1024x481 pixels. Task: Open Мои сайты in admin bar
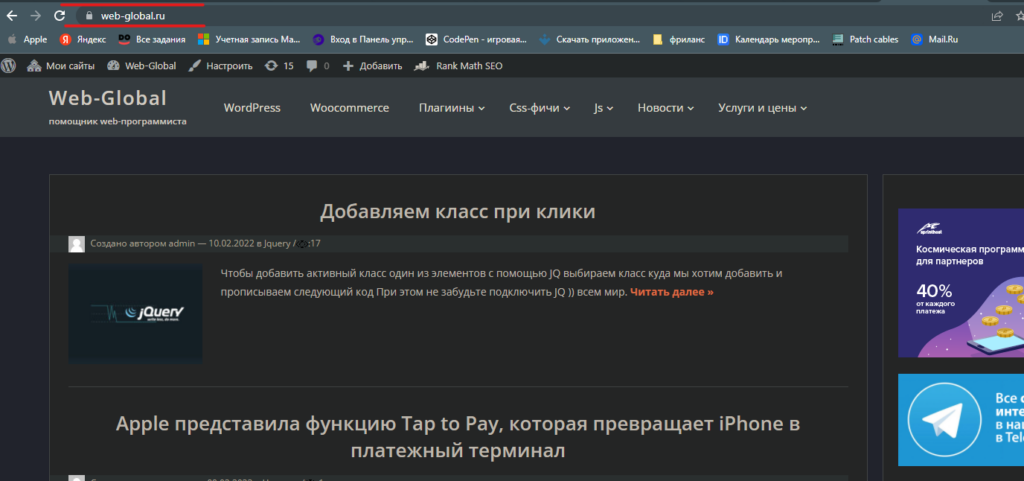[x=61, y=66]
